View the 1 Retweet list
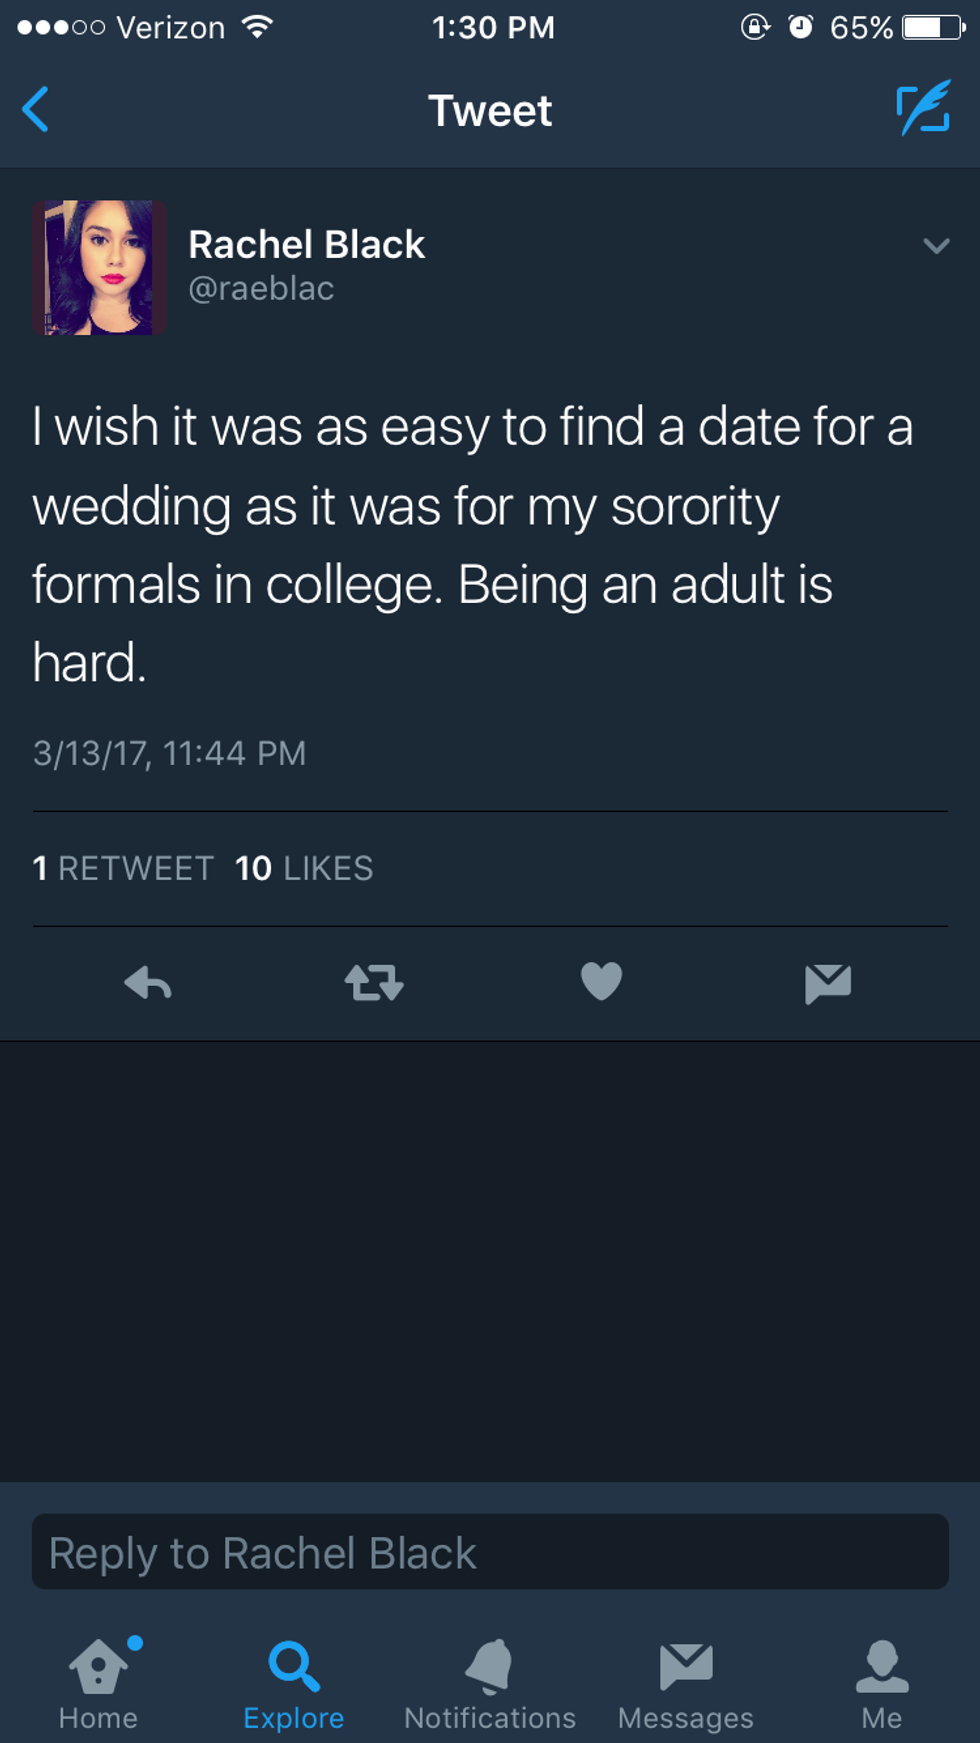The image size is (980, 1743). (123, 868)
